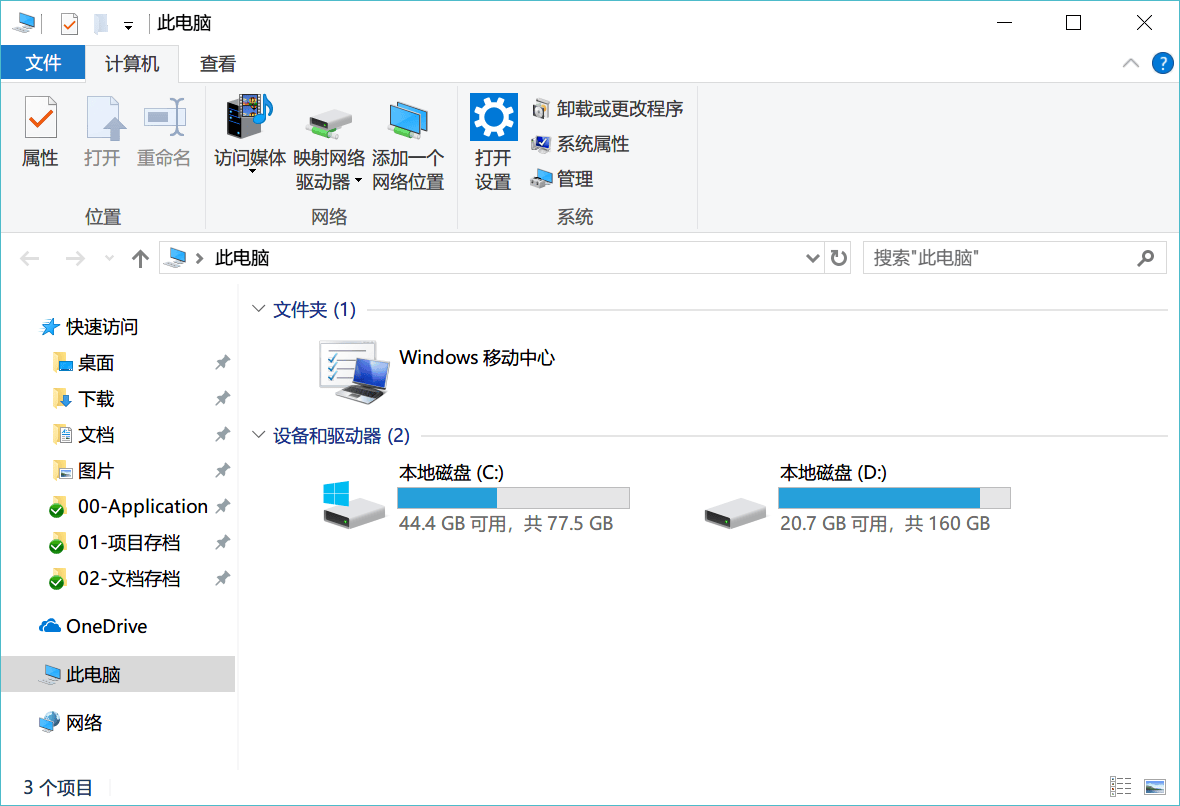This screenshot has height=806, width=1180.
Task: Collapse the ribbon with the chevron arrow
Action: (1131, 63)
